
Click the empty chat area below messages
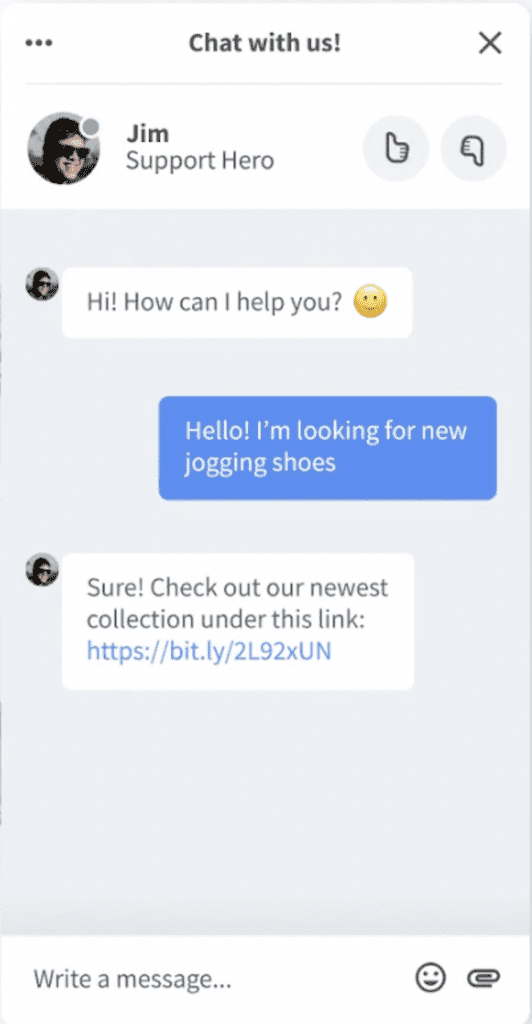266,810
